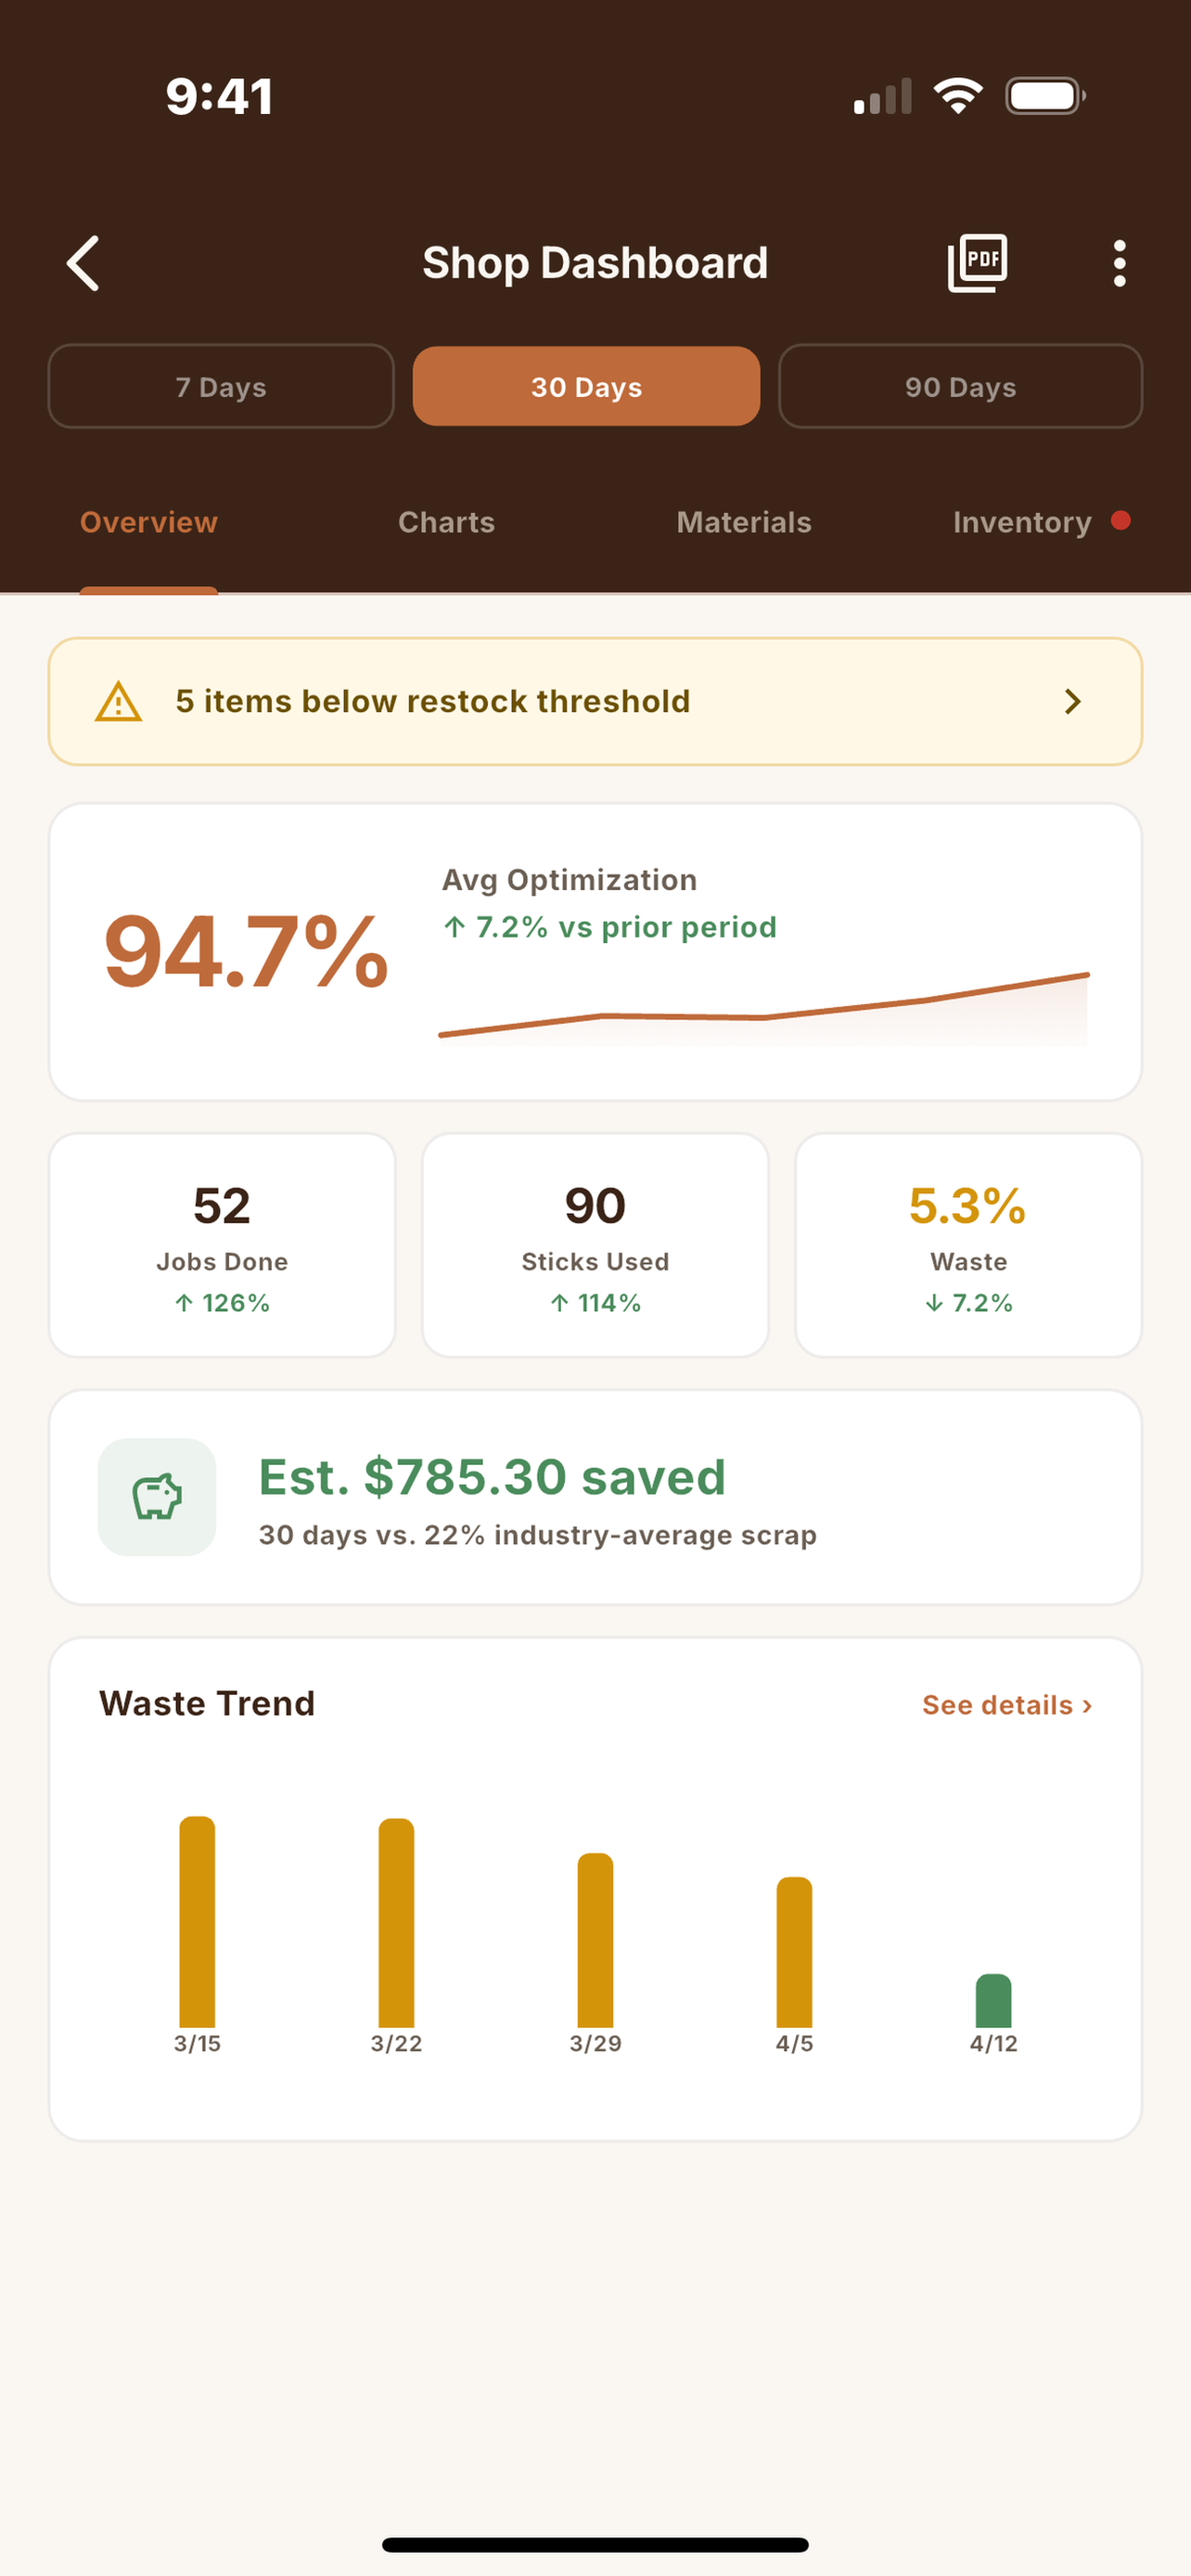This screenshot has height=2576, width=1191.
Task: Select the 7 Days range
Action: click(221, 386)
